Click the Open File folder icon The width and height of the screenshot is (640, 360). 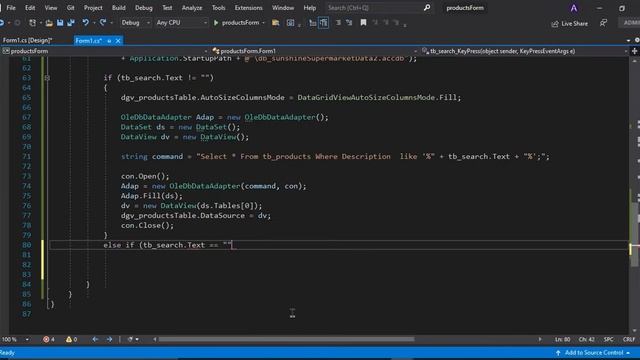pyautogui.click(x=49, y=23)
